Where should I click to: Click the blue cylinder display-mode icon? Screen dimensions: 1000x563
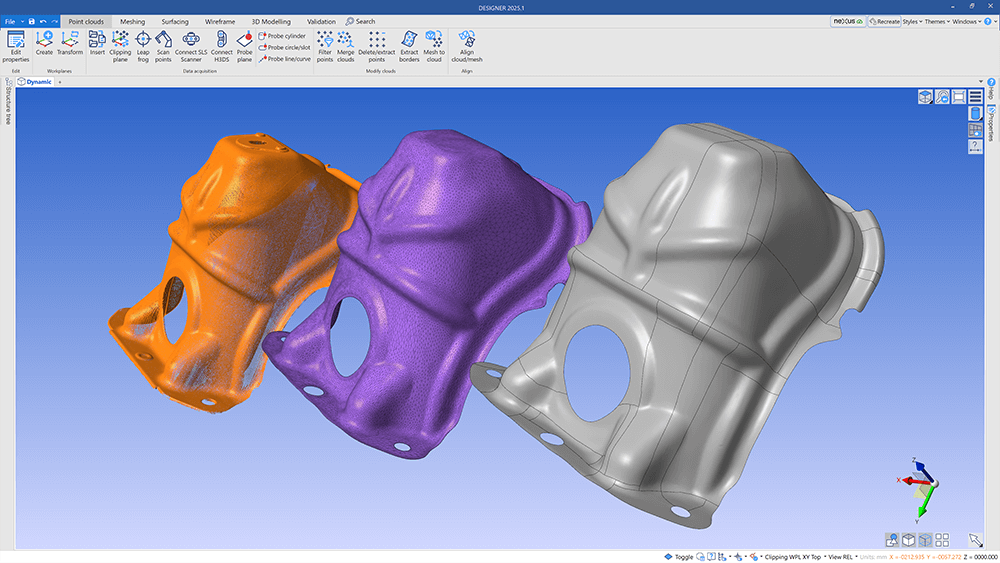click(975, 113)
